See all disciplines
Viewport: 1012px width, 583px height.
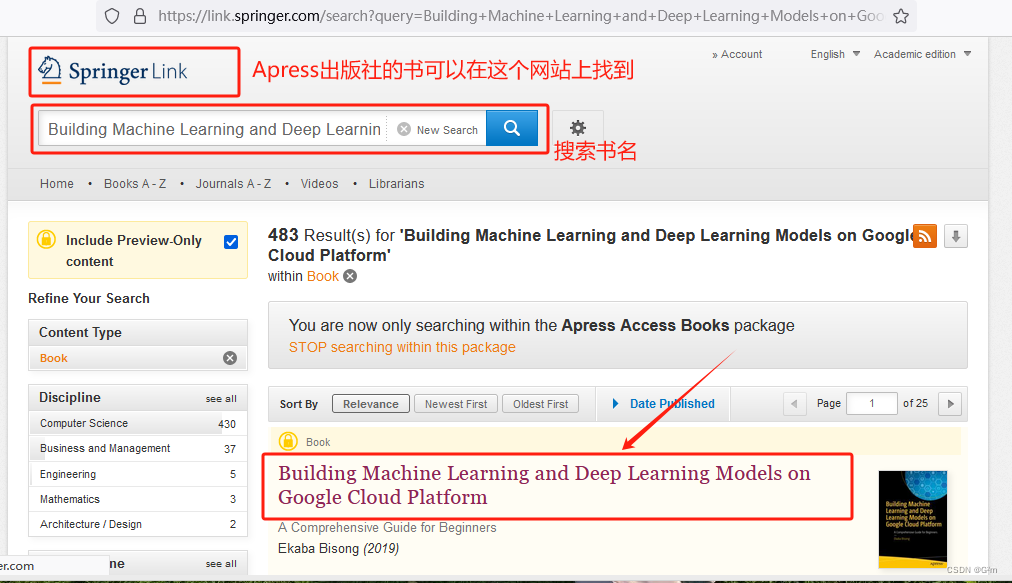[221, 399]
